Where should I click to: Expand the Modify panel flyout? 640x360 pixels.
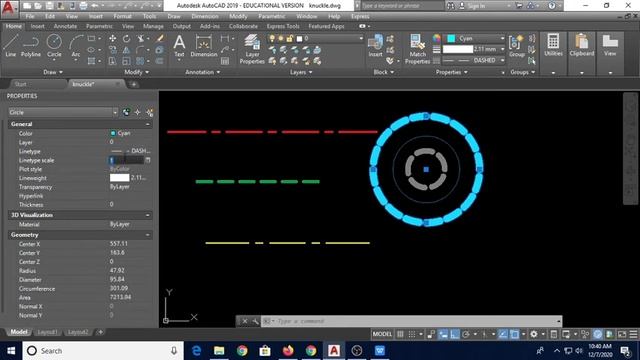137,72
